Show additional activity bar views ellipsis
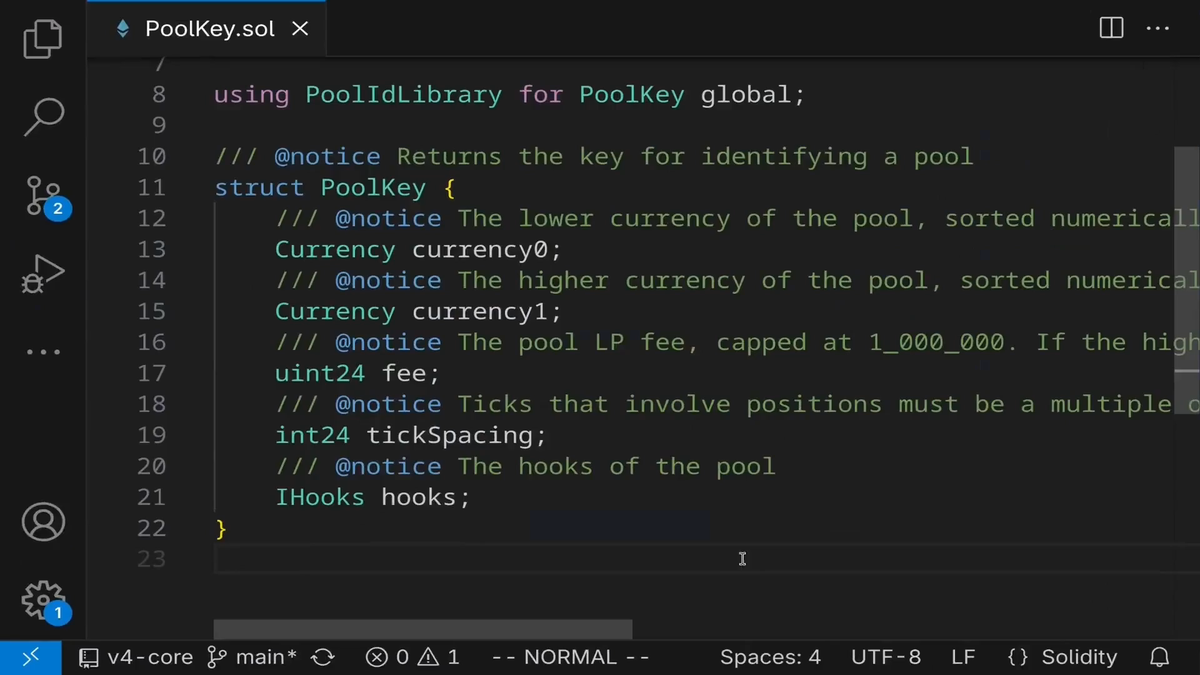The width and height of the screenshot is (1200, 675). 43,352
